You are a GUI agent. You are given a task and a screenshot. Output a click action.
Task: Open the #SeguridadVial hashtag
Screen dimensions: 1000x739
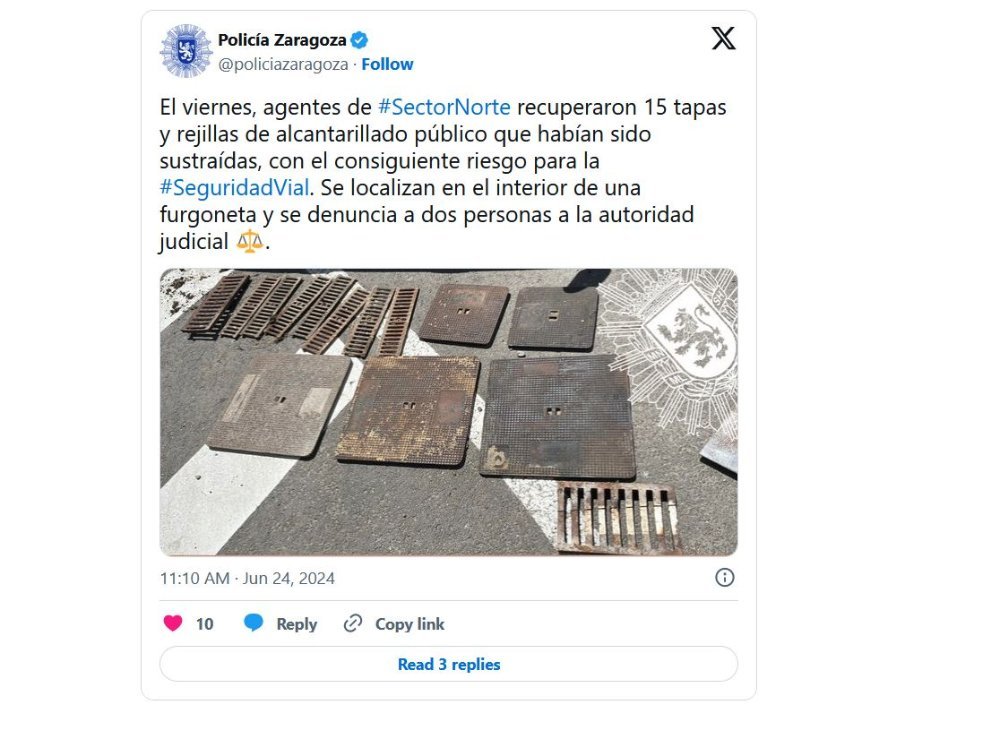235,187
